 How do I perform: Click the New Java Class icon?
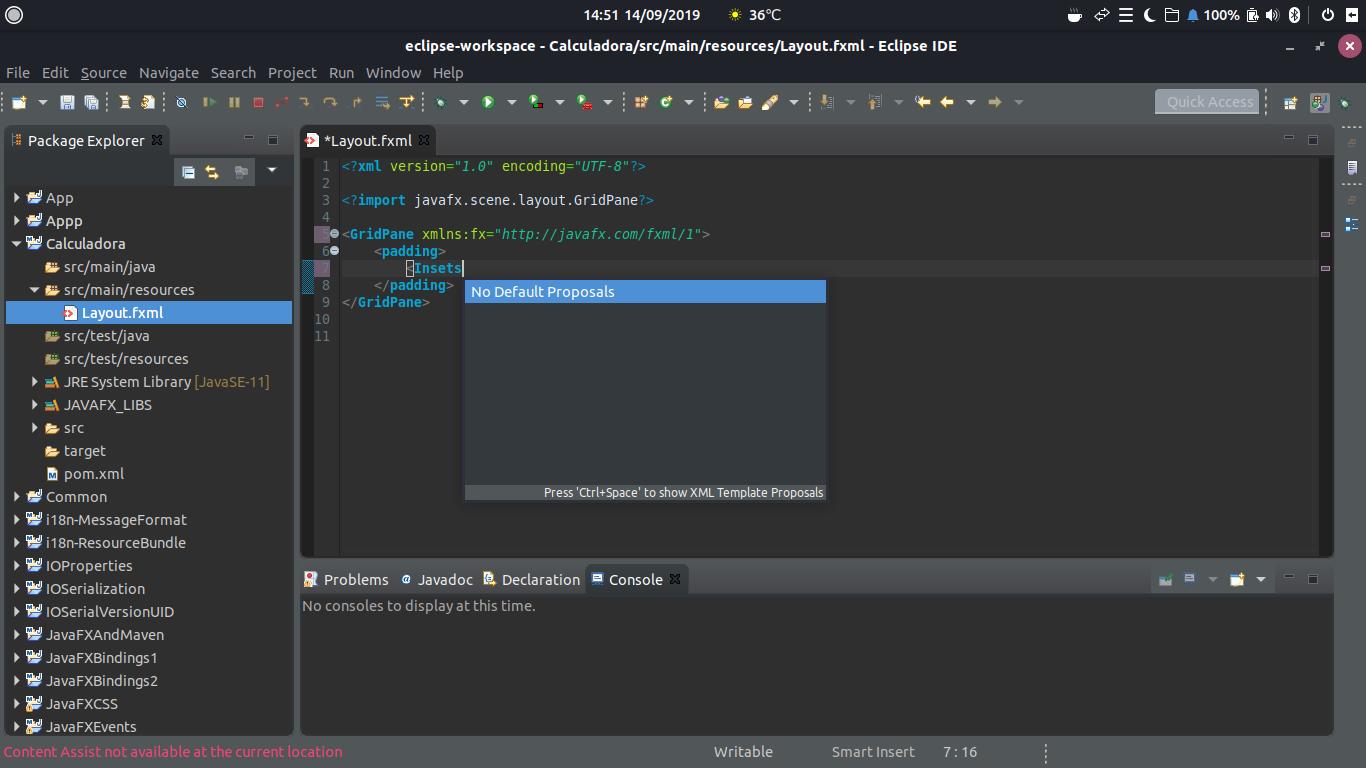666,102
